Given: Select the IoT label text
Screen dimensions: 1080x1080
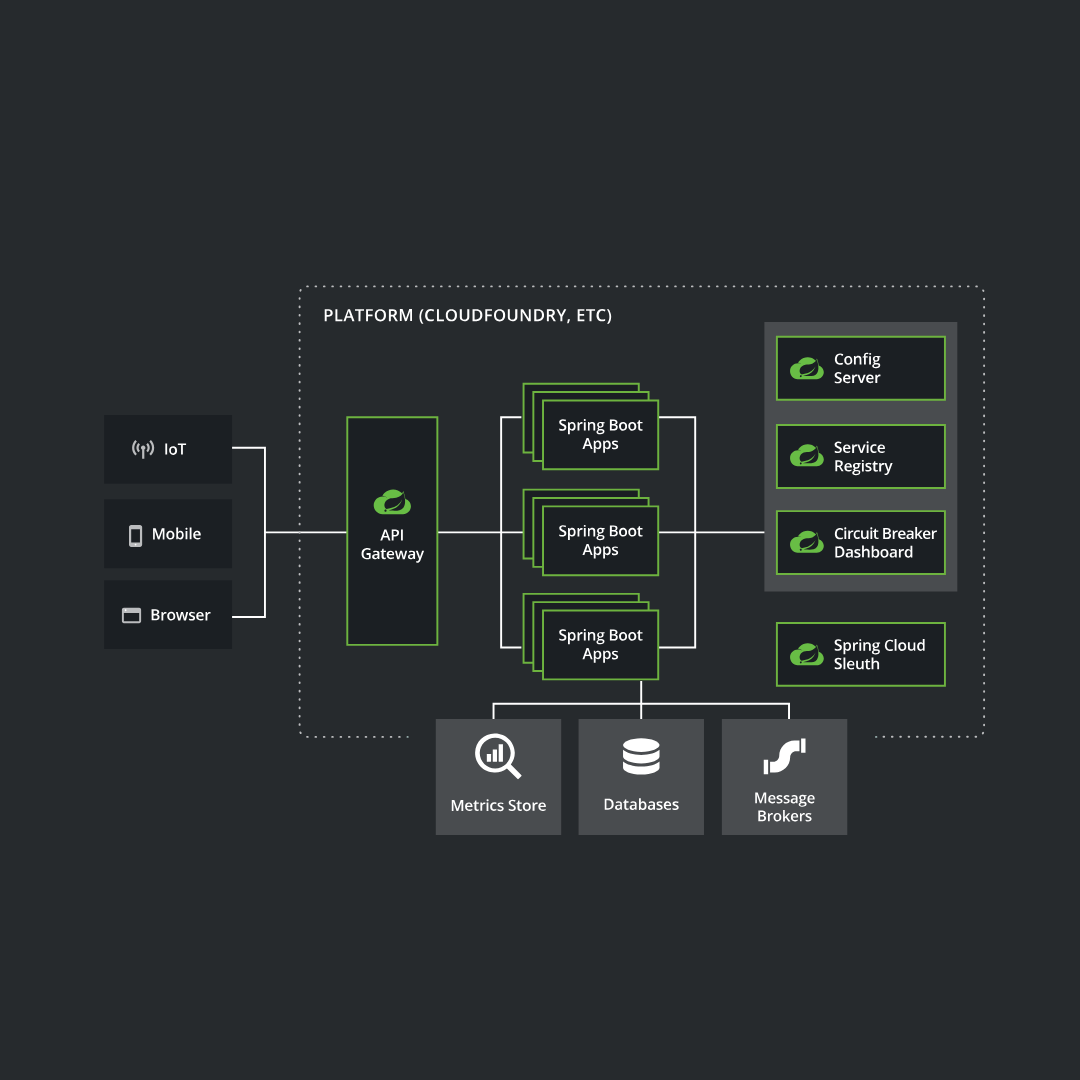Looking at the screenshot, I should [175, 450].
